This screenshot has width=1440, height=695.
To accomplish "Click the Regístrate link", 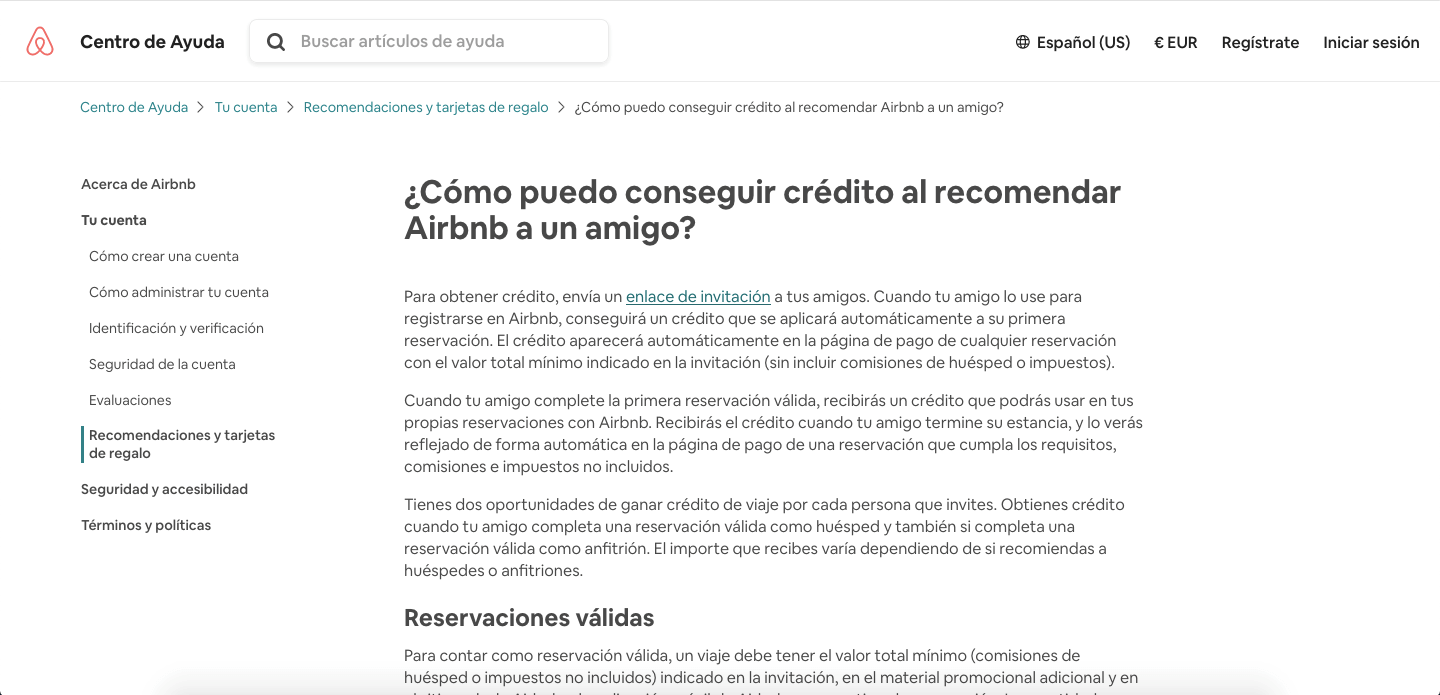I will coord(1260,42).
